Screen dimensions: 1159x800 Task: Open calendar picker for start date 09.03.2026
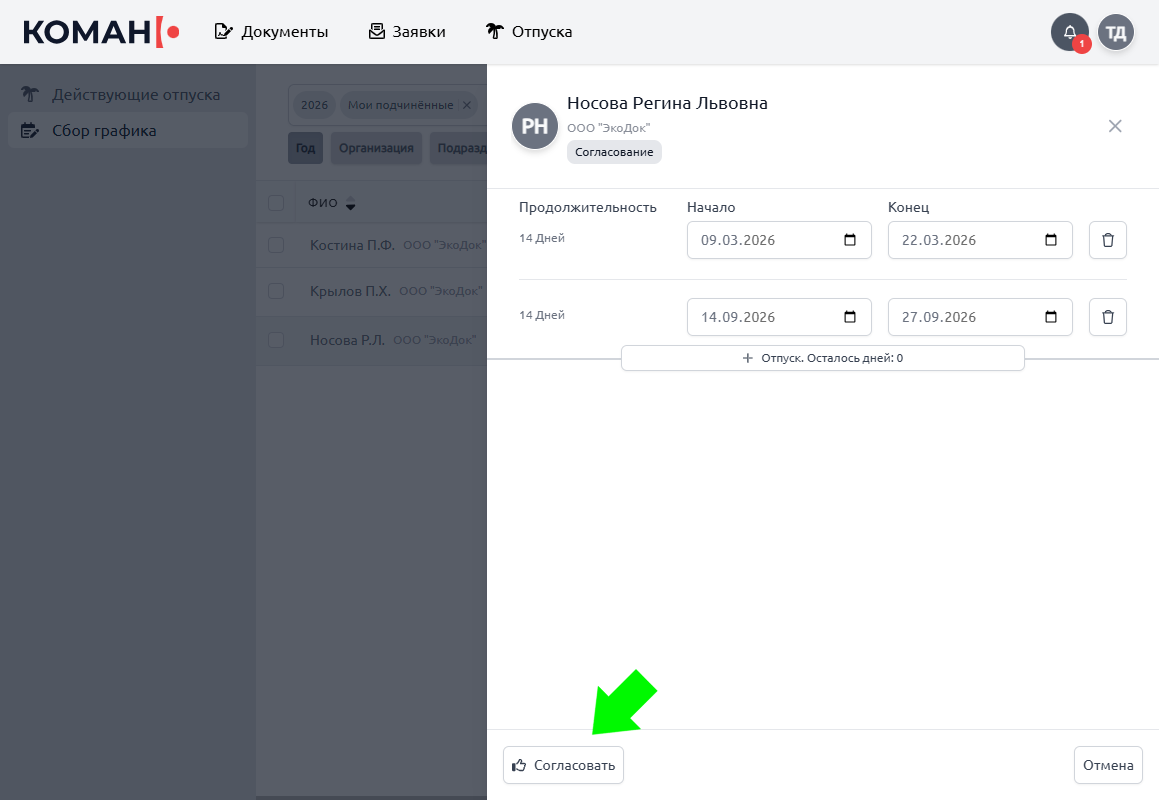850,240
